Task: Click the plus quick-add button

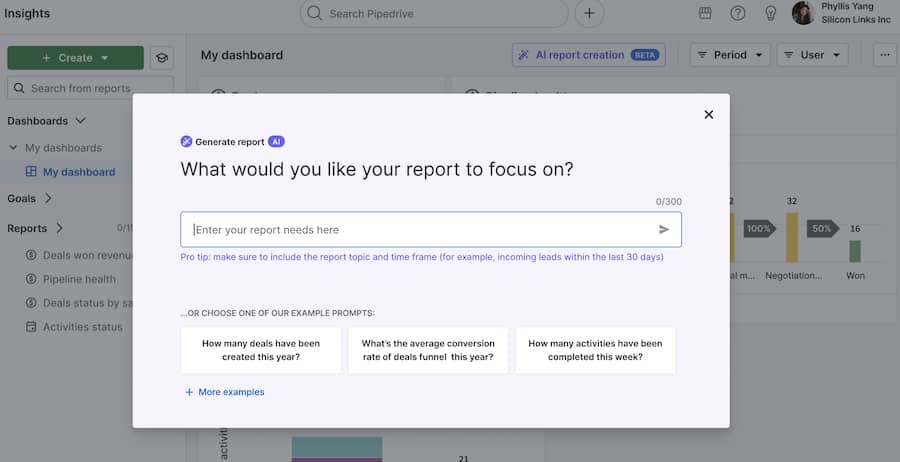Action: coord(589,13)
